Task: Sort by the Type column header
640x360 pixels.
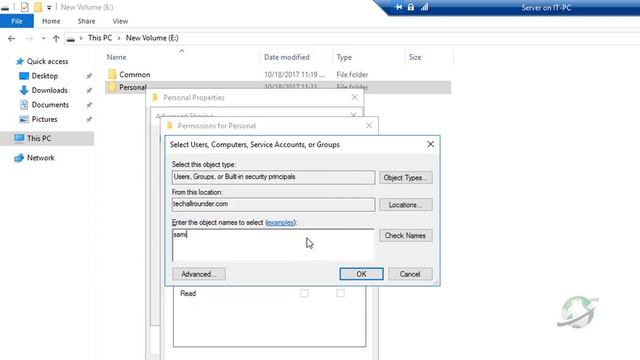Action: click(344, 57)
